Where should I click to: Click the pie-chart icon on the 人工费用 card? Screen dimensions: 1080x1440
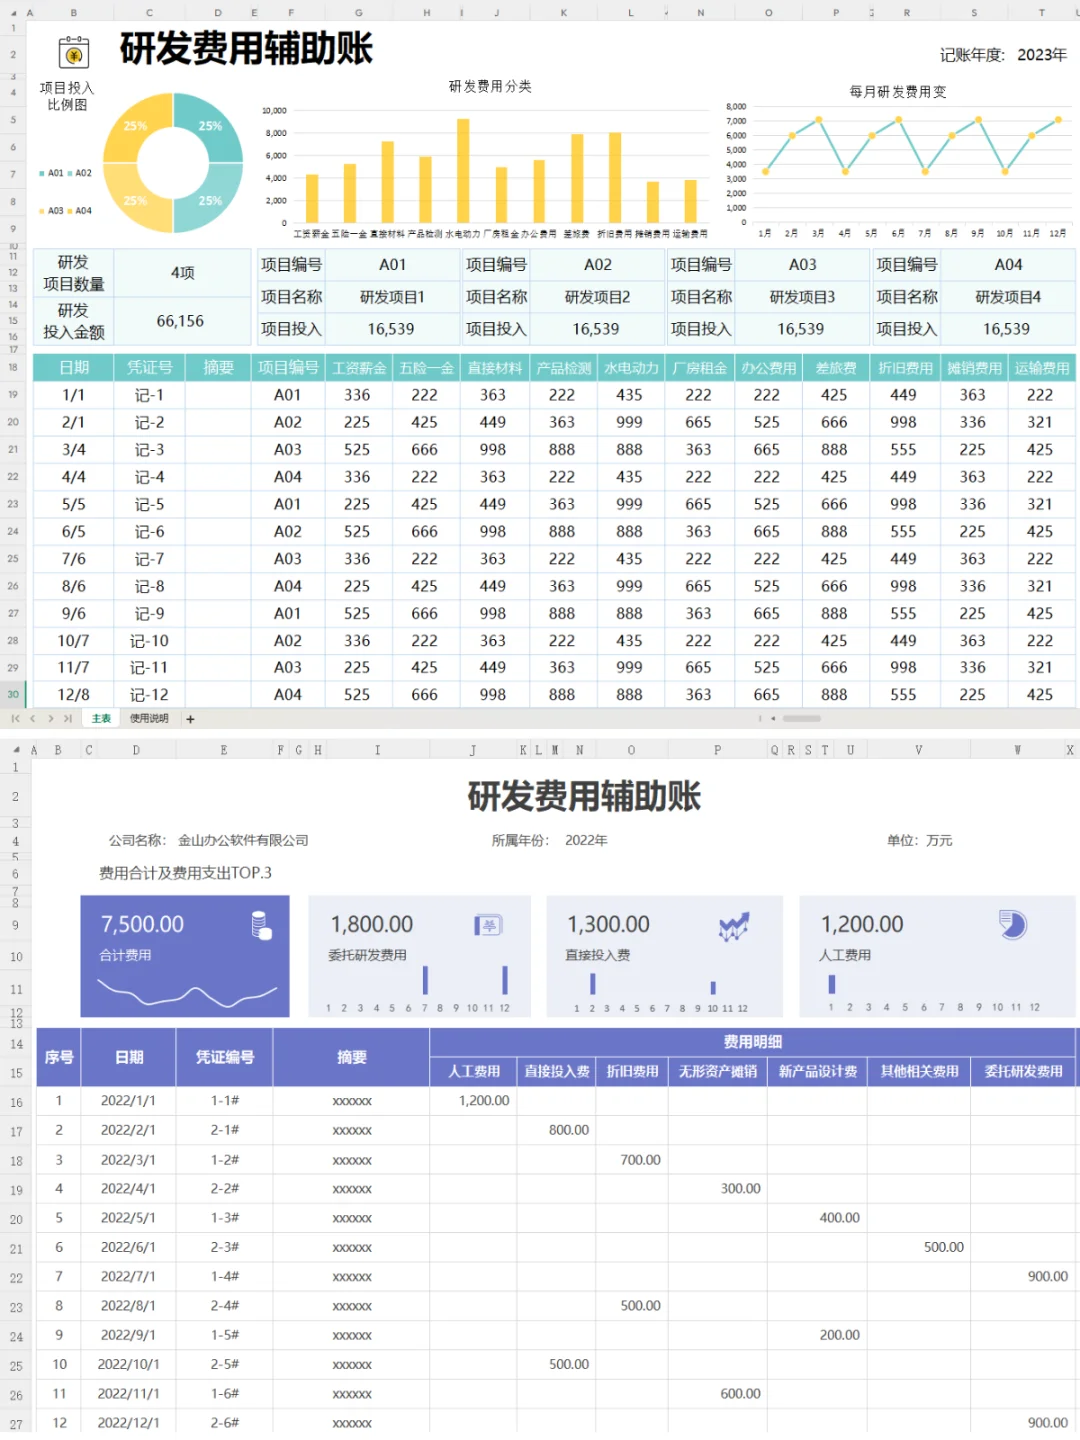(x=1012, y=925)
